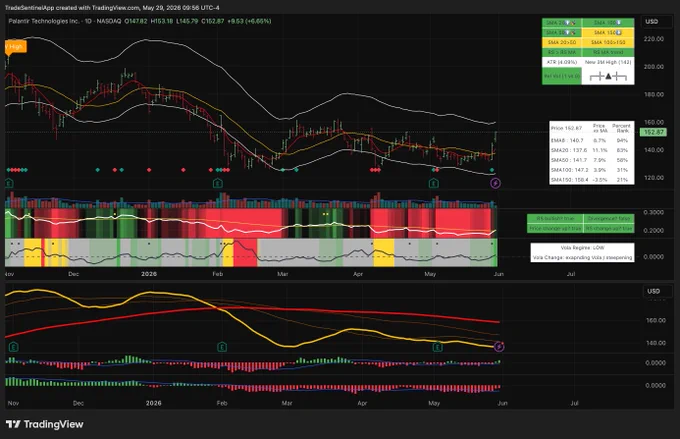Open the May earnings marker on the upper price chart
The image size is (680, 439).
coord(433,183)
